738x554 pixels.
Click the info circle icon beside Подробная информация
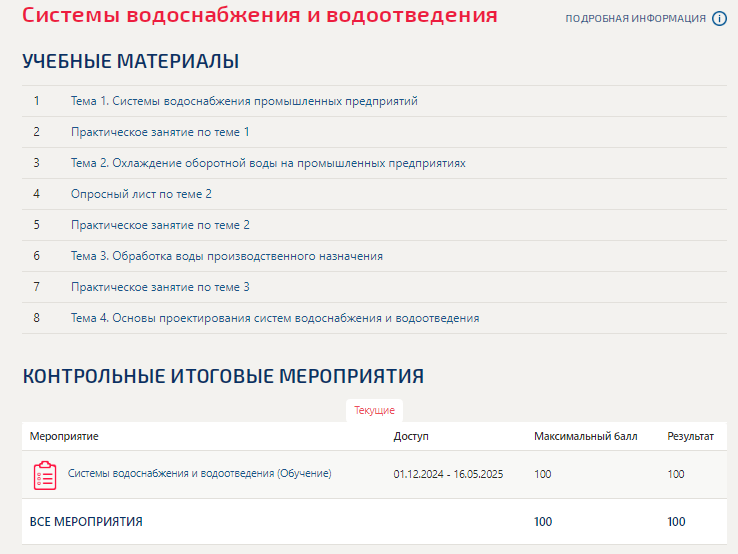coord(719,19)
